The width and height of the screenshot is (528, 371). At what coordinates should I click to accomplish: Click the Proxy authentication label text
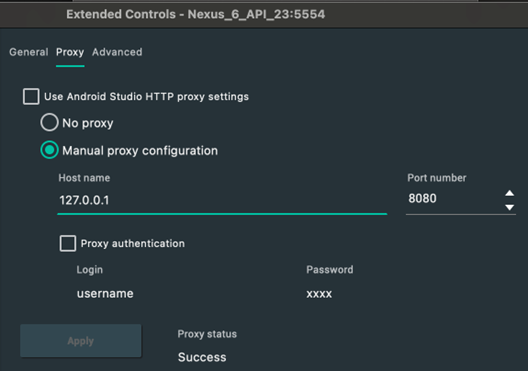coord(133,243)
